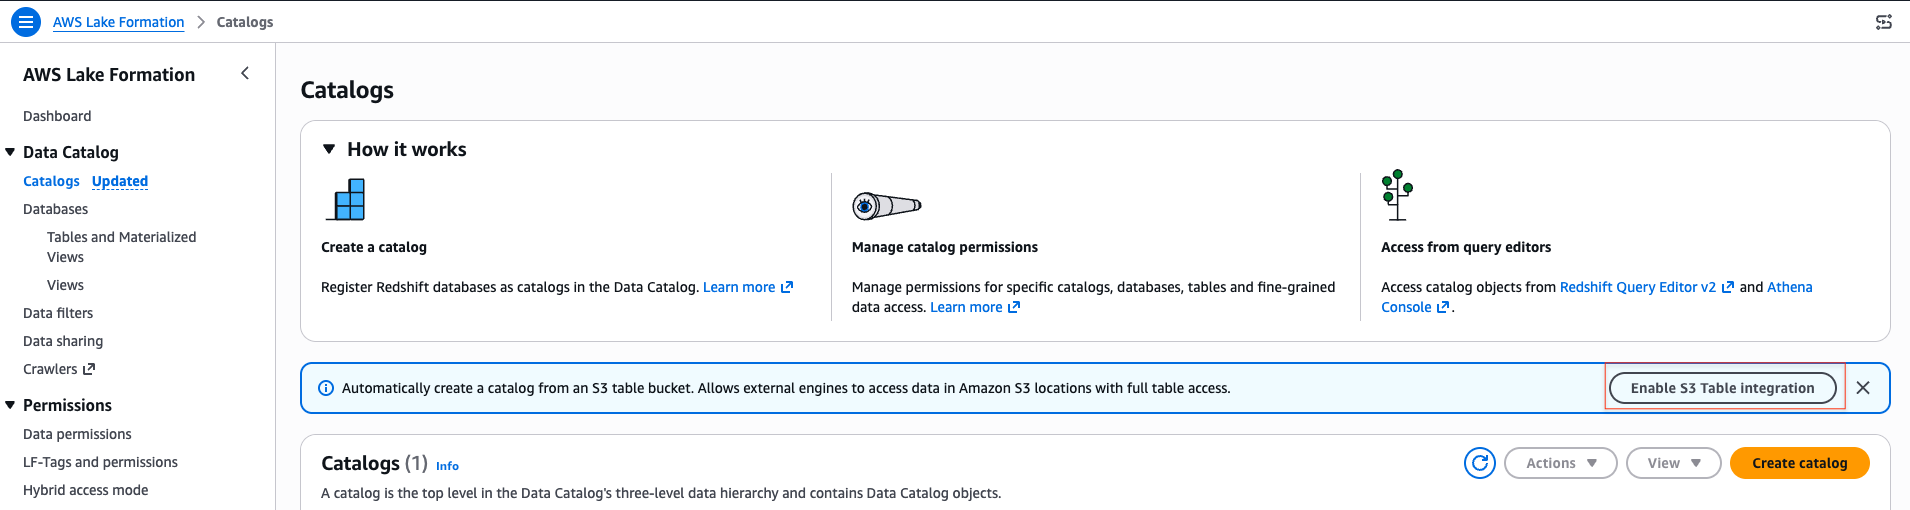
Task: Collapse the AWS Lake Formation sidebar
Action: [245, 73]
